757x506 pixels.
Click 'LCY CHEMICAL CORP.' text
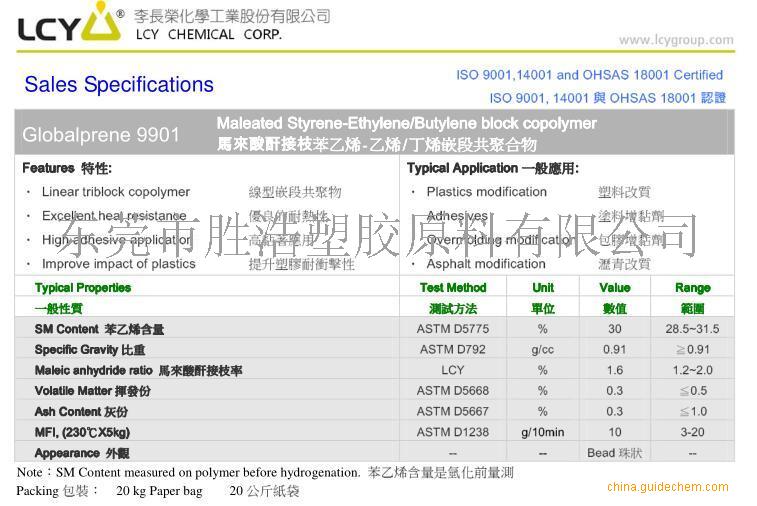pyautogui.click(x=209, y=35)
